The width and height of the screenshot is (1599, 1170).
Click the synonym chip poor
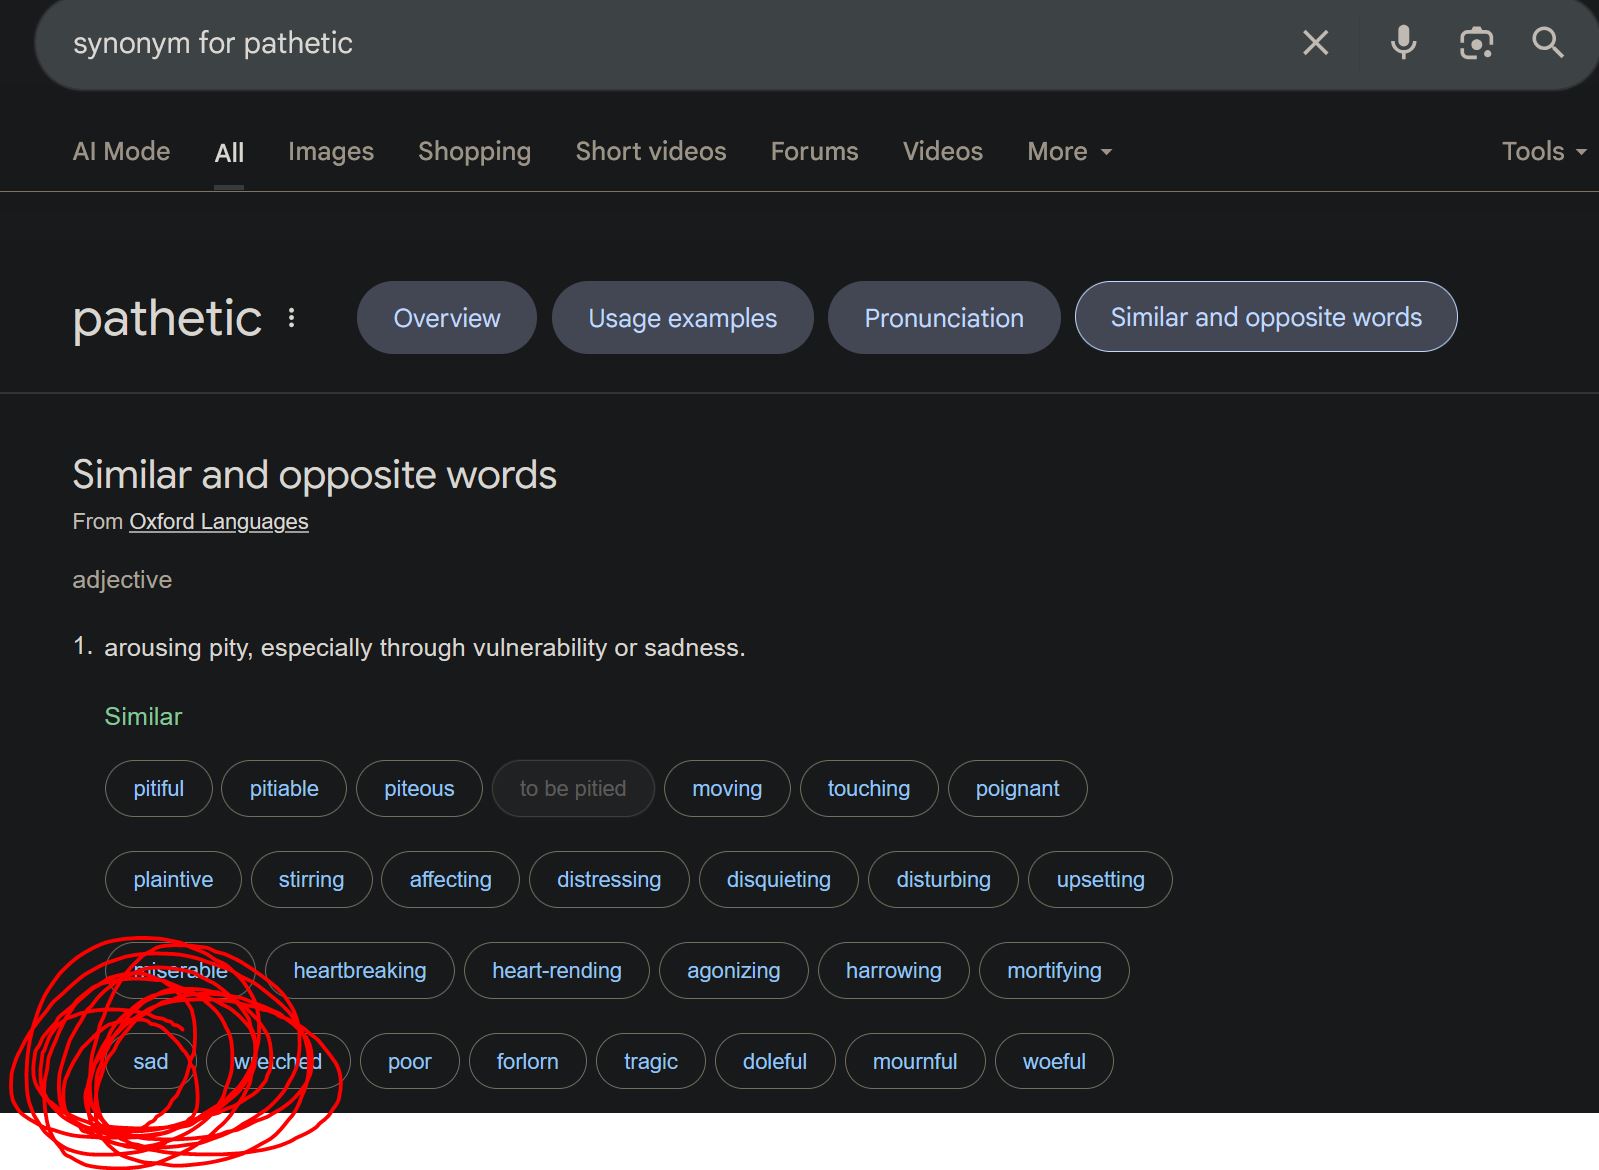pos(410,1061)
